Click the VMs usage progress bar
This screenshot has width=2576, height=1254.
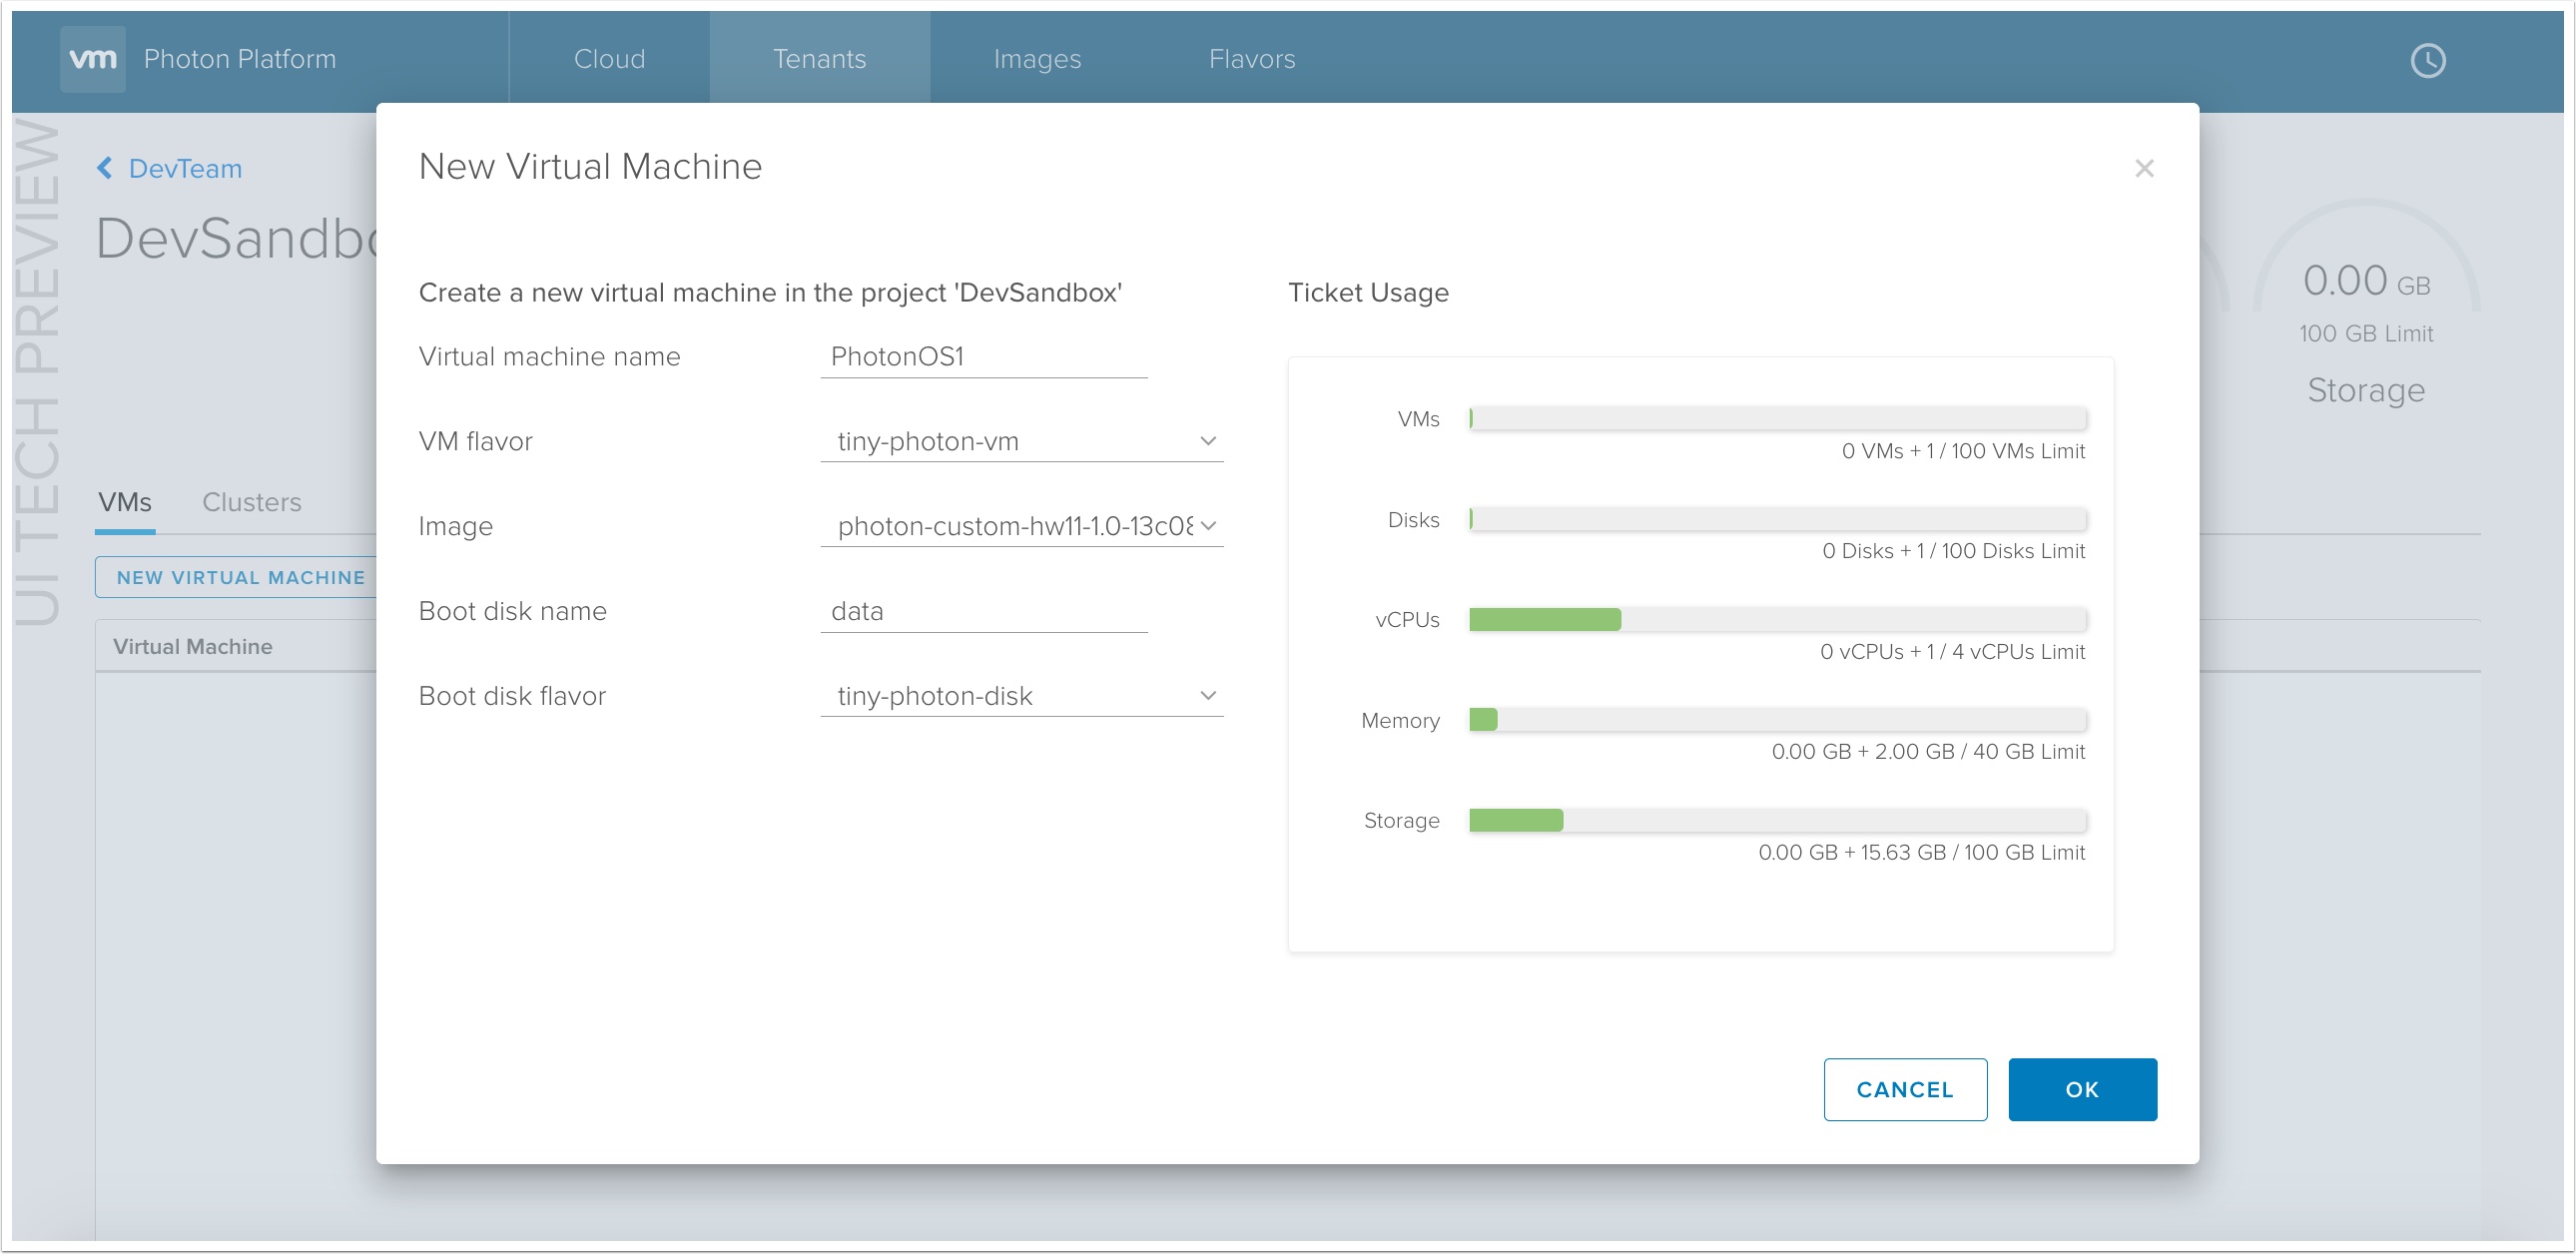(x=1777, y=419)
